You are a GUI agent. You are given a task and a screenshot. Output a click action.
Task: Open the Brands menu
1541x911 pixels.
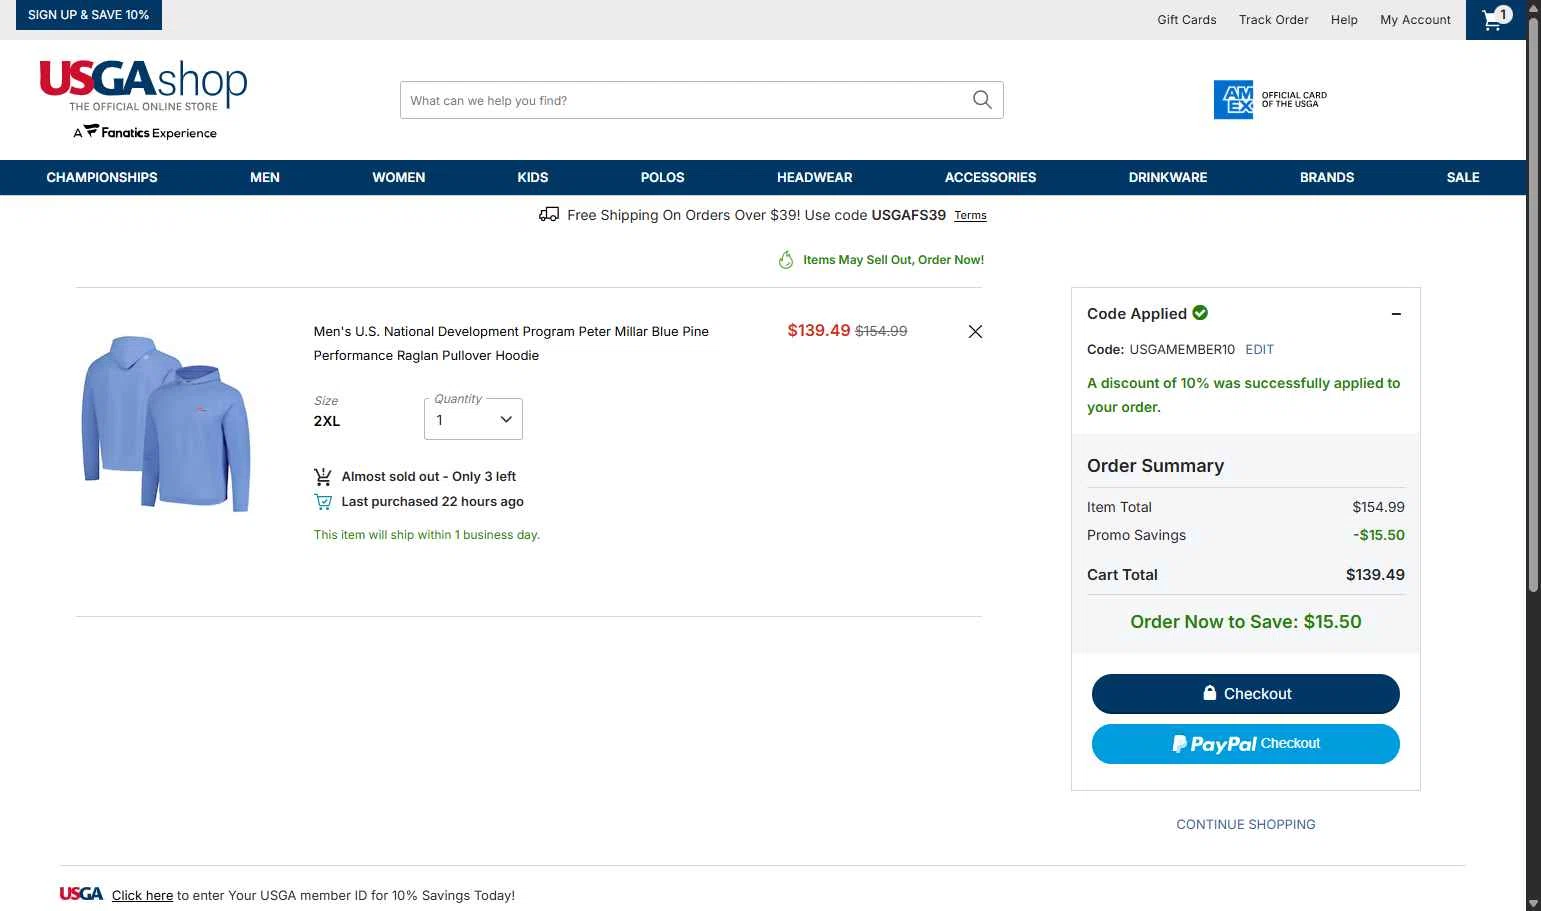click(x=1327, y=177)
